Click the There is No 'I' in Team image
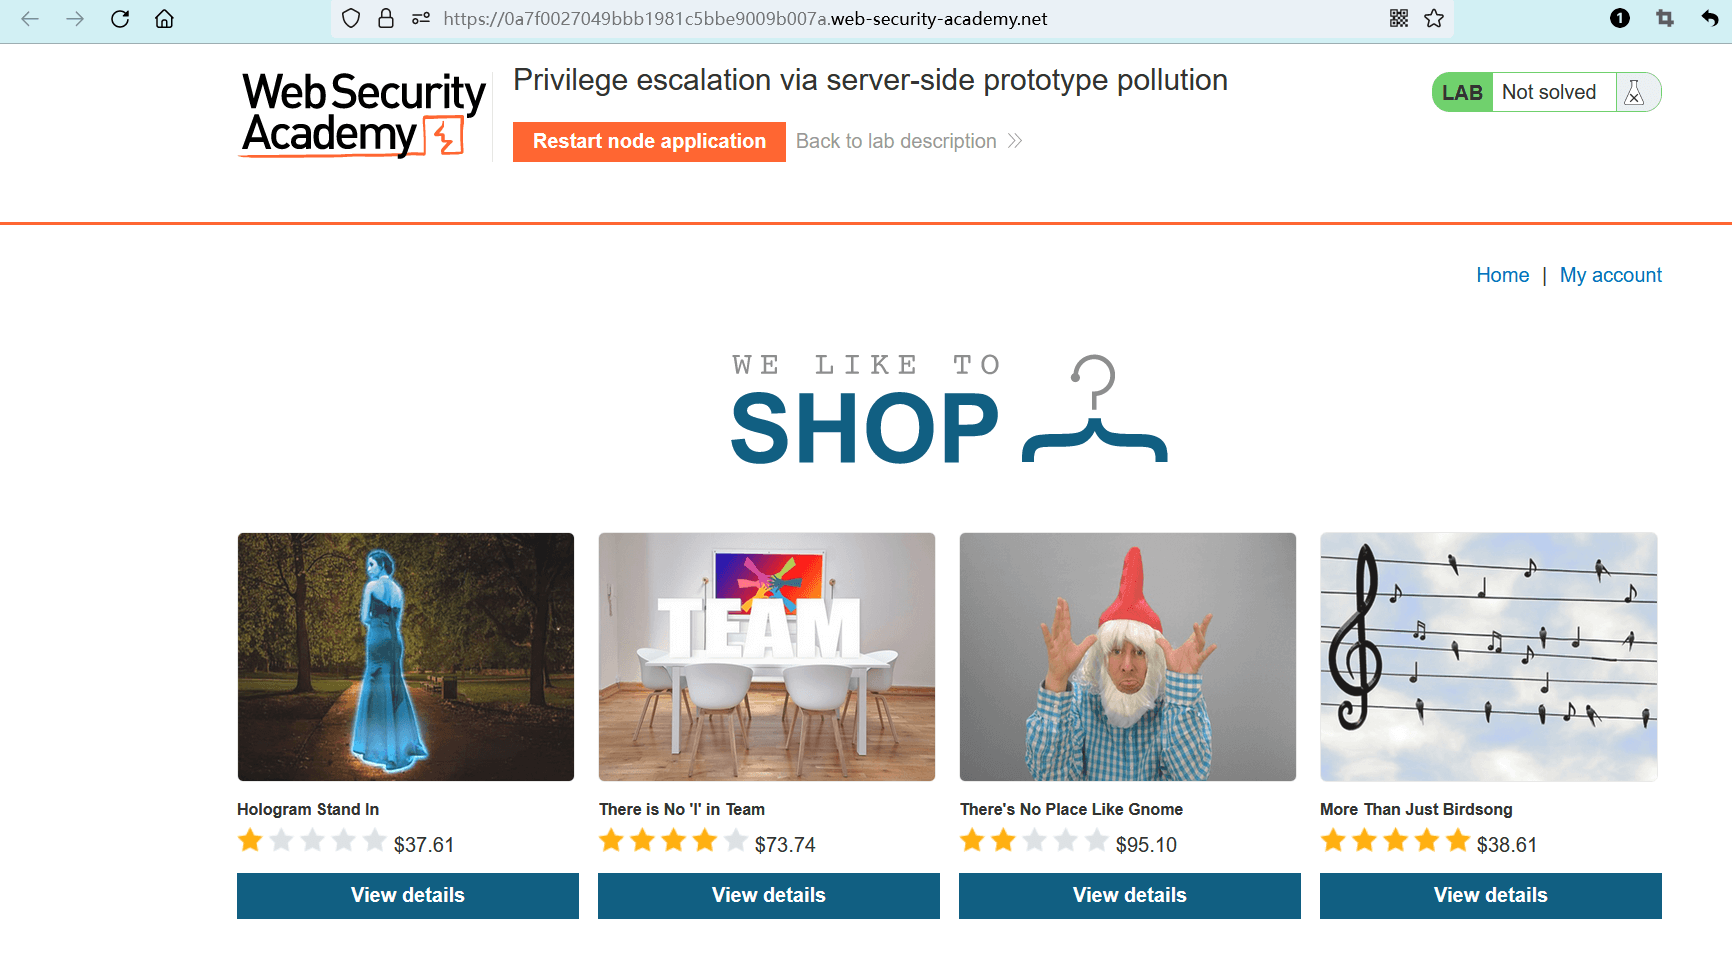 pos(767,657)
